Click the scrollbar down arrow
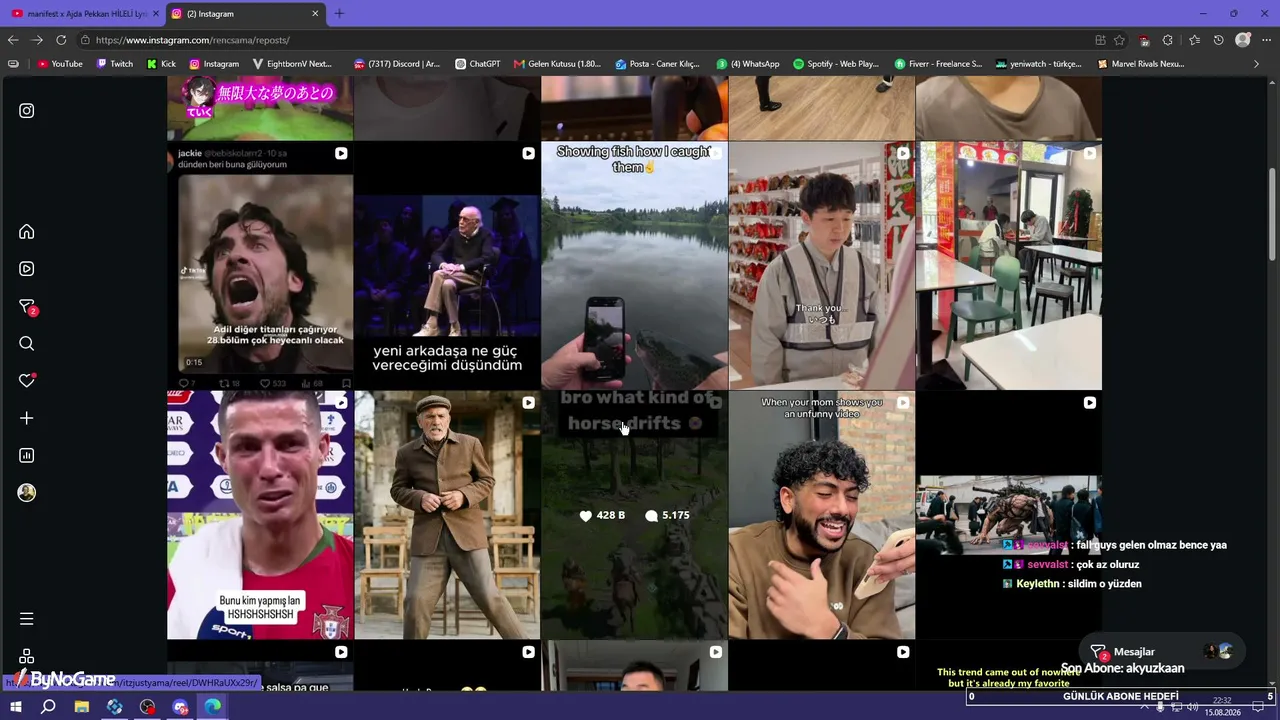This screenshot has width=1280, height=720. click(x=1273, y=683)
